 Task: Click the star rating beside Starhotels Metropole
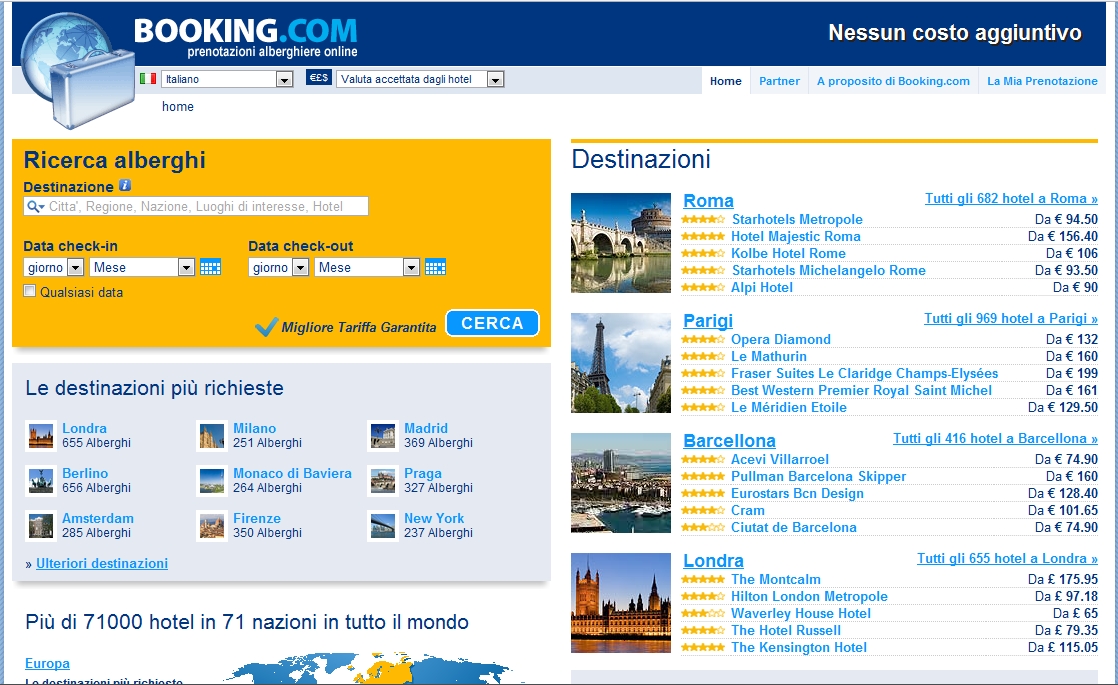703,220
